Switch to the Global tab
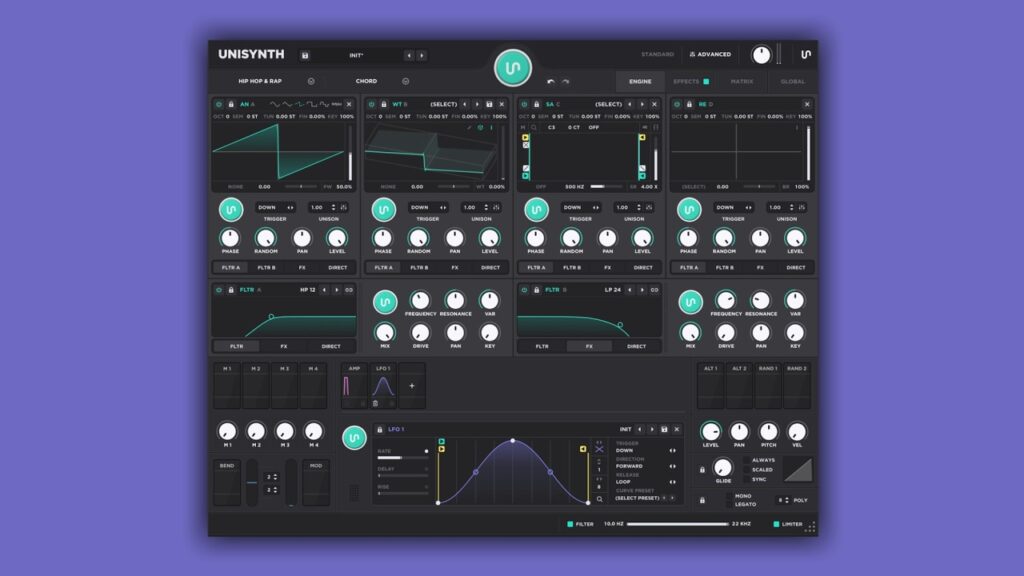Screen dimensions: 1024x576 click(x=793, y=82)
